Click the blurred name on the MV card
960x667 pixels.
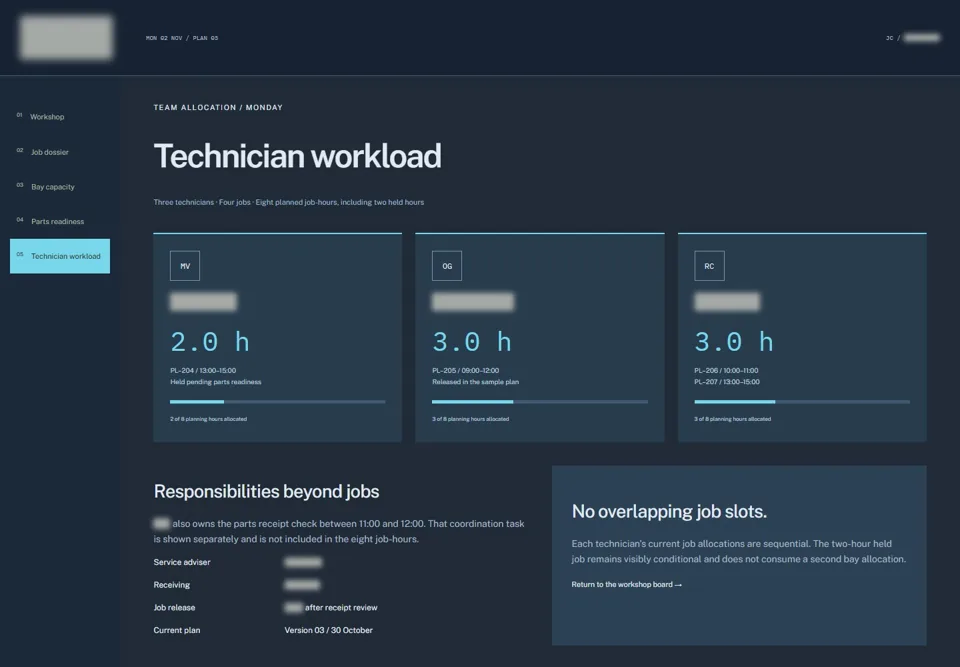pyautogui.click(x=203, y=301)
